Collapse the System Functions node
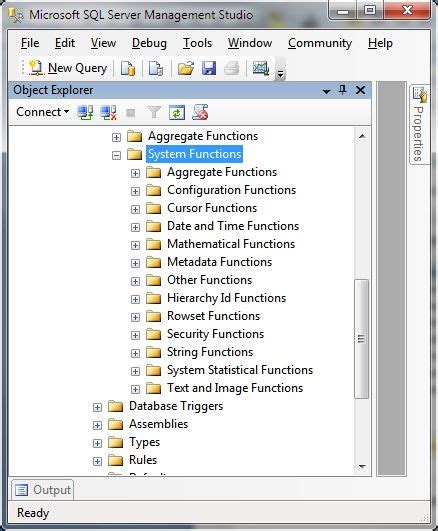Screen dimensions: 438x531 (116, 155)
